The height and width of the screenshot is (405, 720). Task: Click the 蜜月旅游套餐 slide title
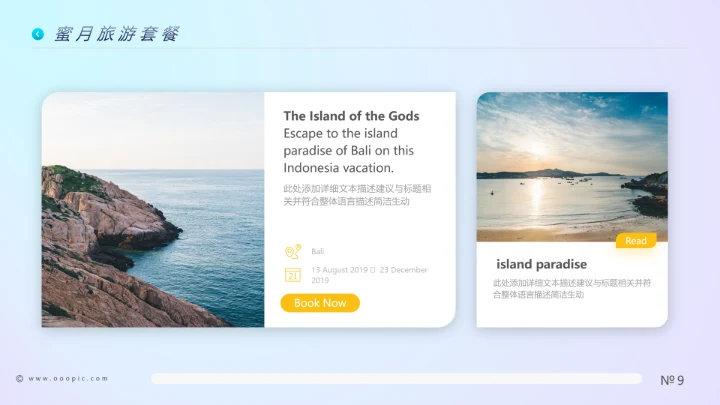(x=117, y=34)
